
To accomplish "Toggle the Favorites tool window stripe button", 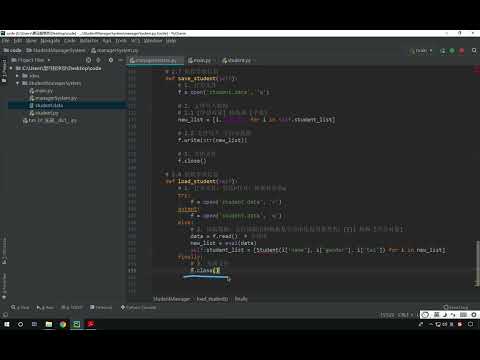I will [x=4, y=287].
